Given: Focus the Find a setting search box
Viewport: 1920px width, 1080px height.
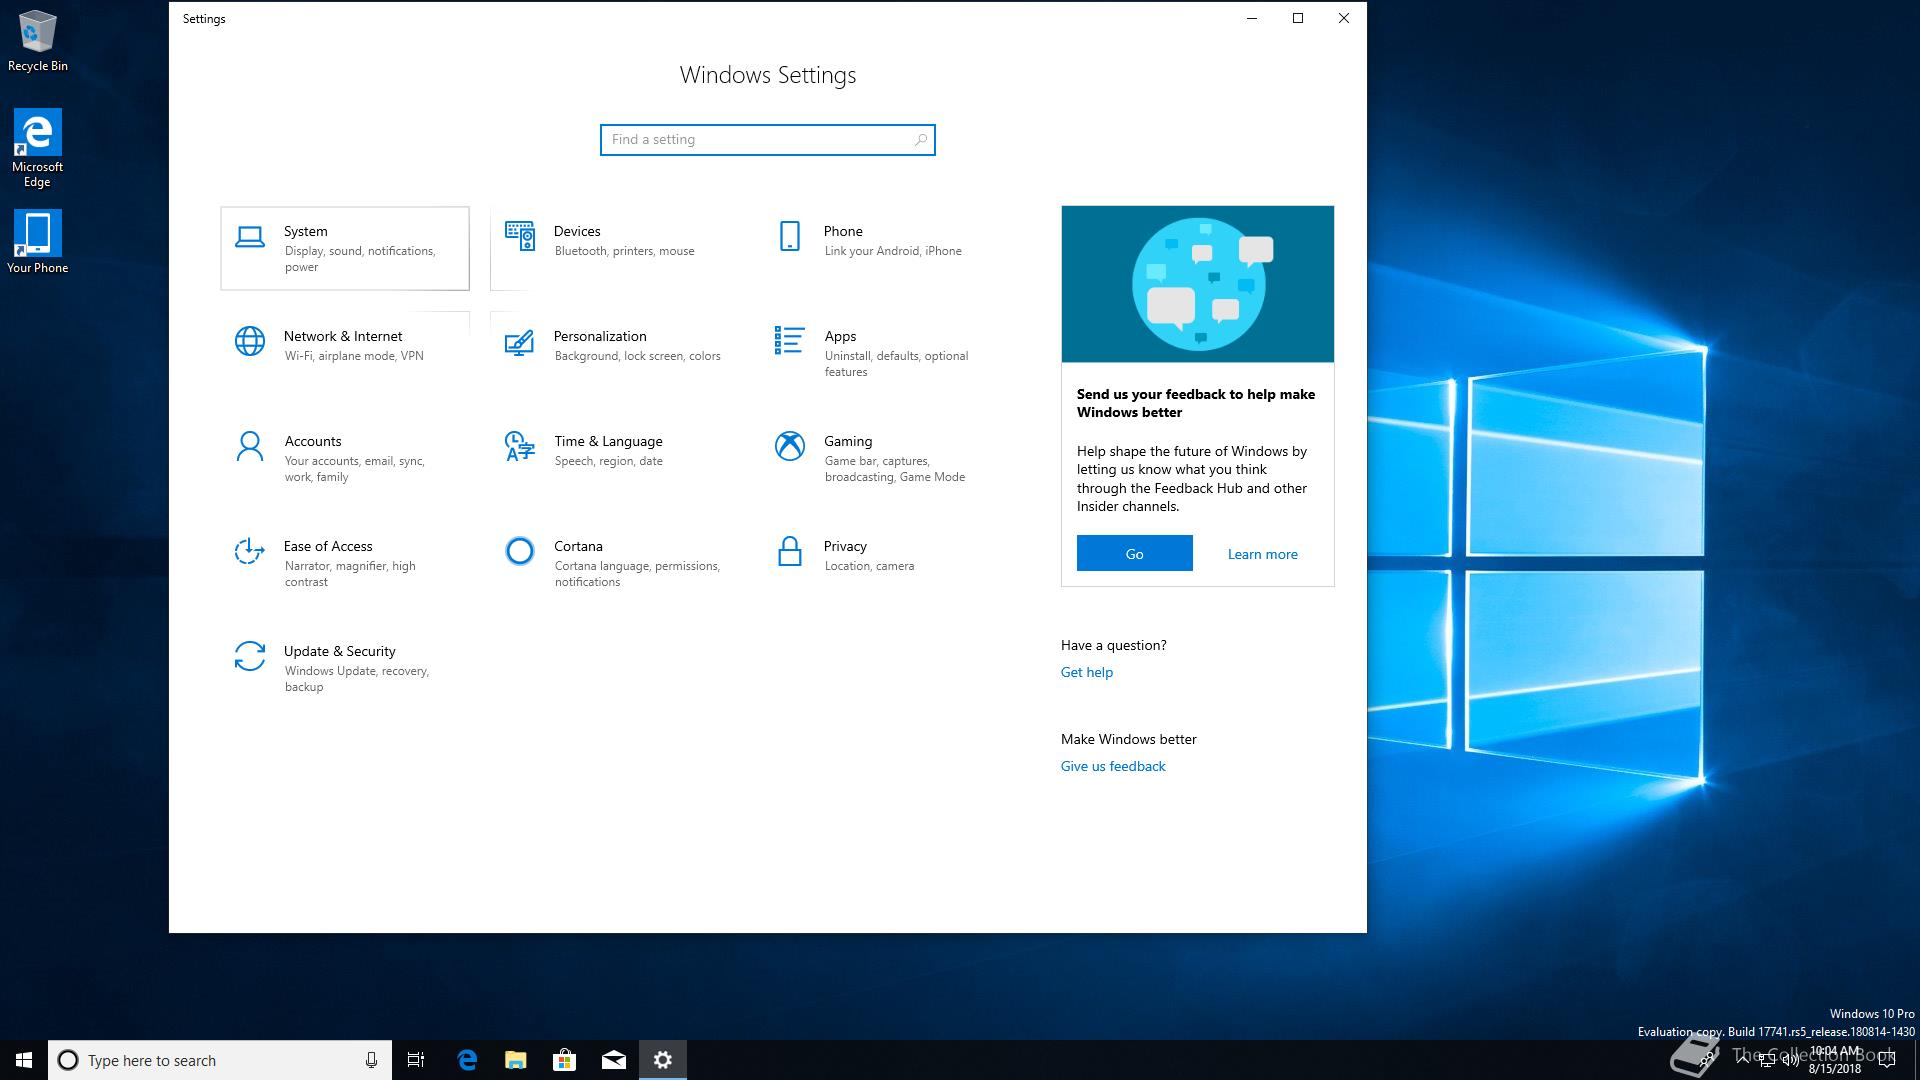Looking at the screenshot, I should 767,140.
